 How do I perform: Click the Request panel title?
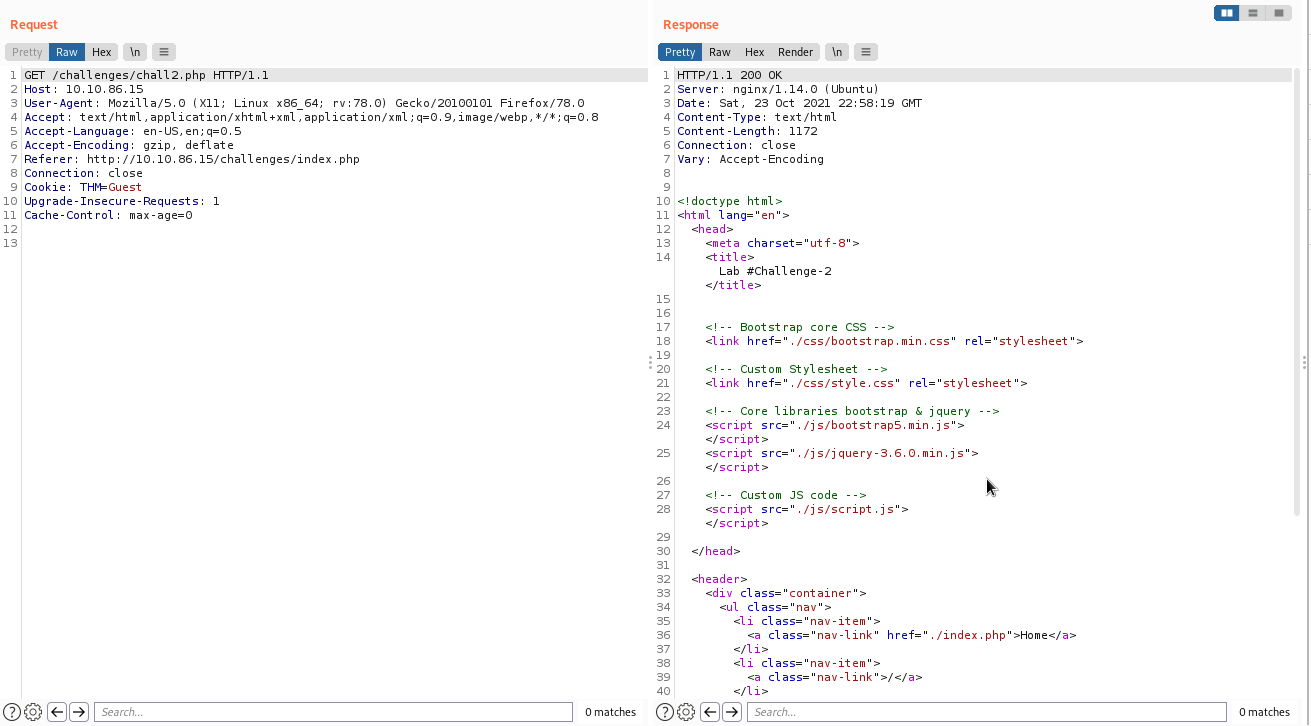pyautogui.click(x=34, y=24)
